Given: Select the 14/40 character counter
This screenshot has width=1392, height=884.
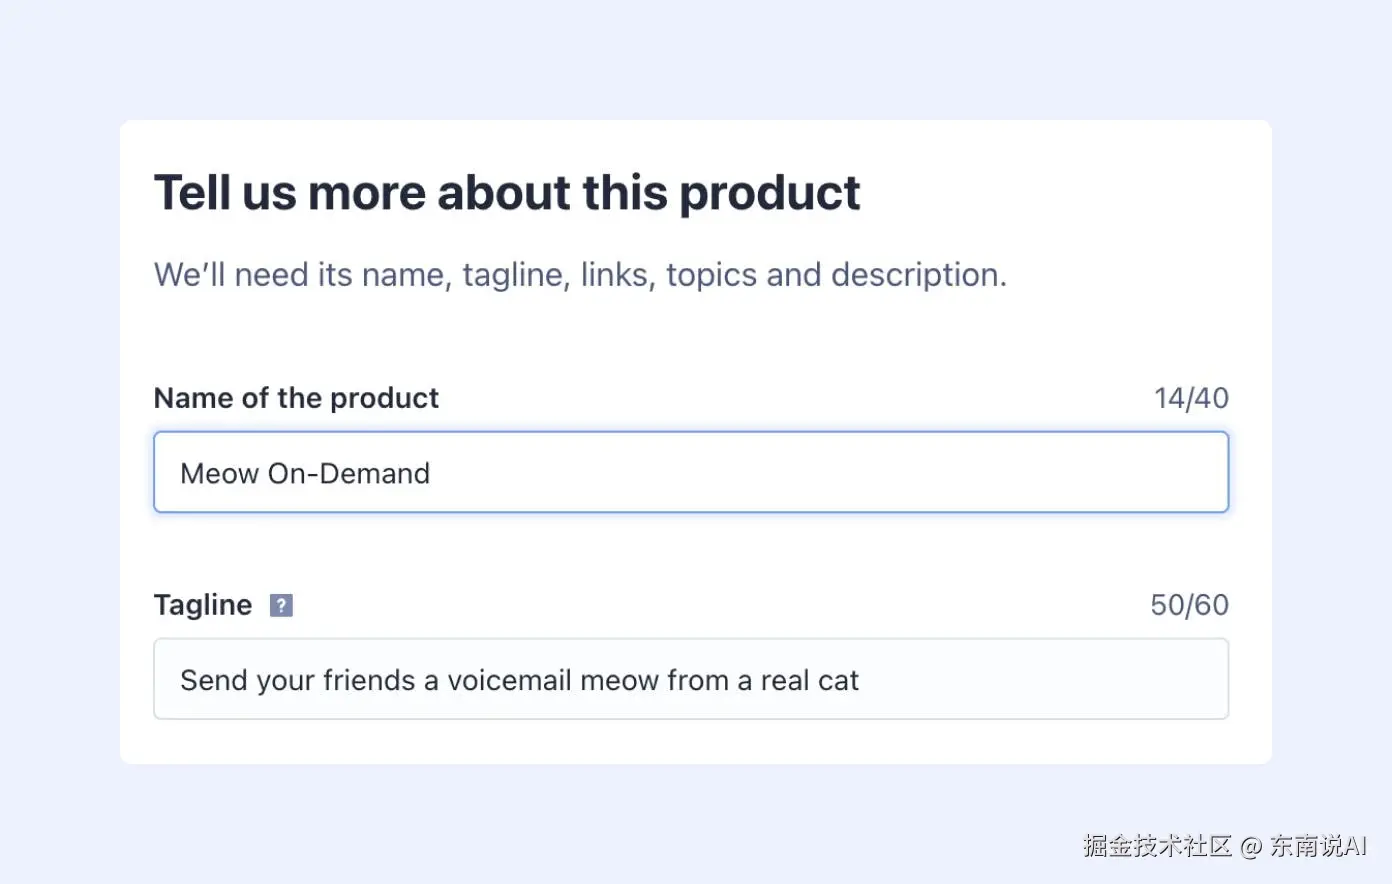Looking at the screenshot, I should [1191, 397].
